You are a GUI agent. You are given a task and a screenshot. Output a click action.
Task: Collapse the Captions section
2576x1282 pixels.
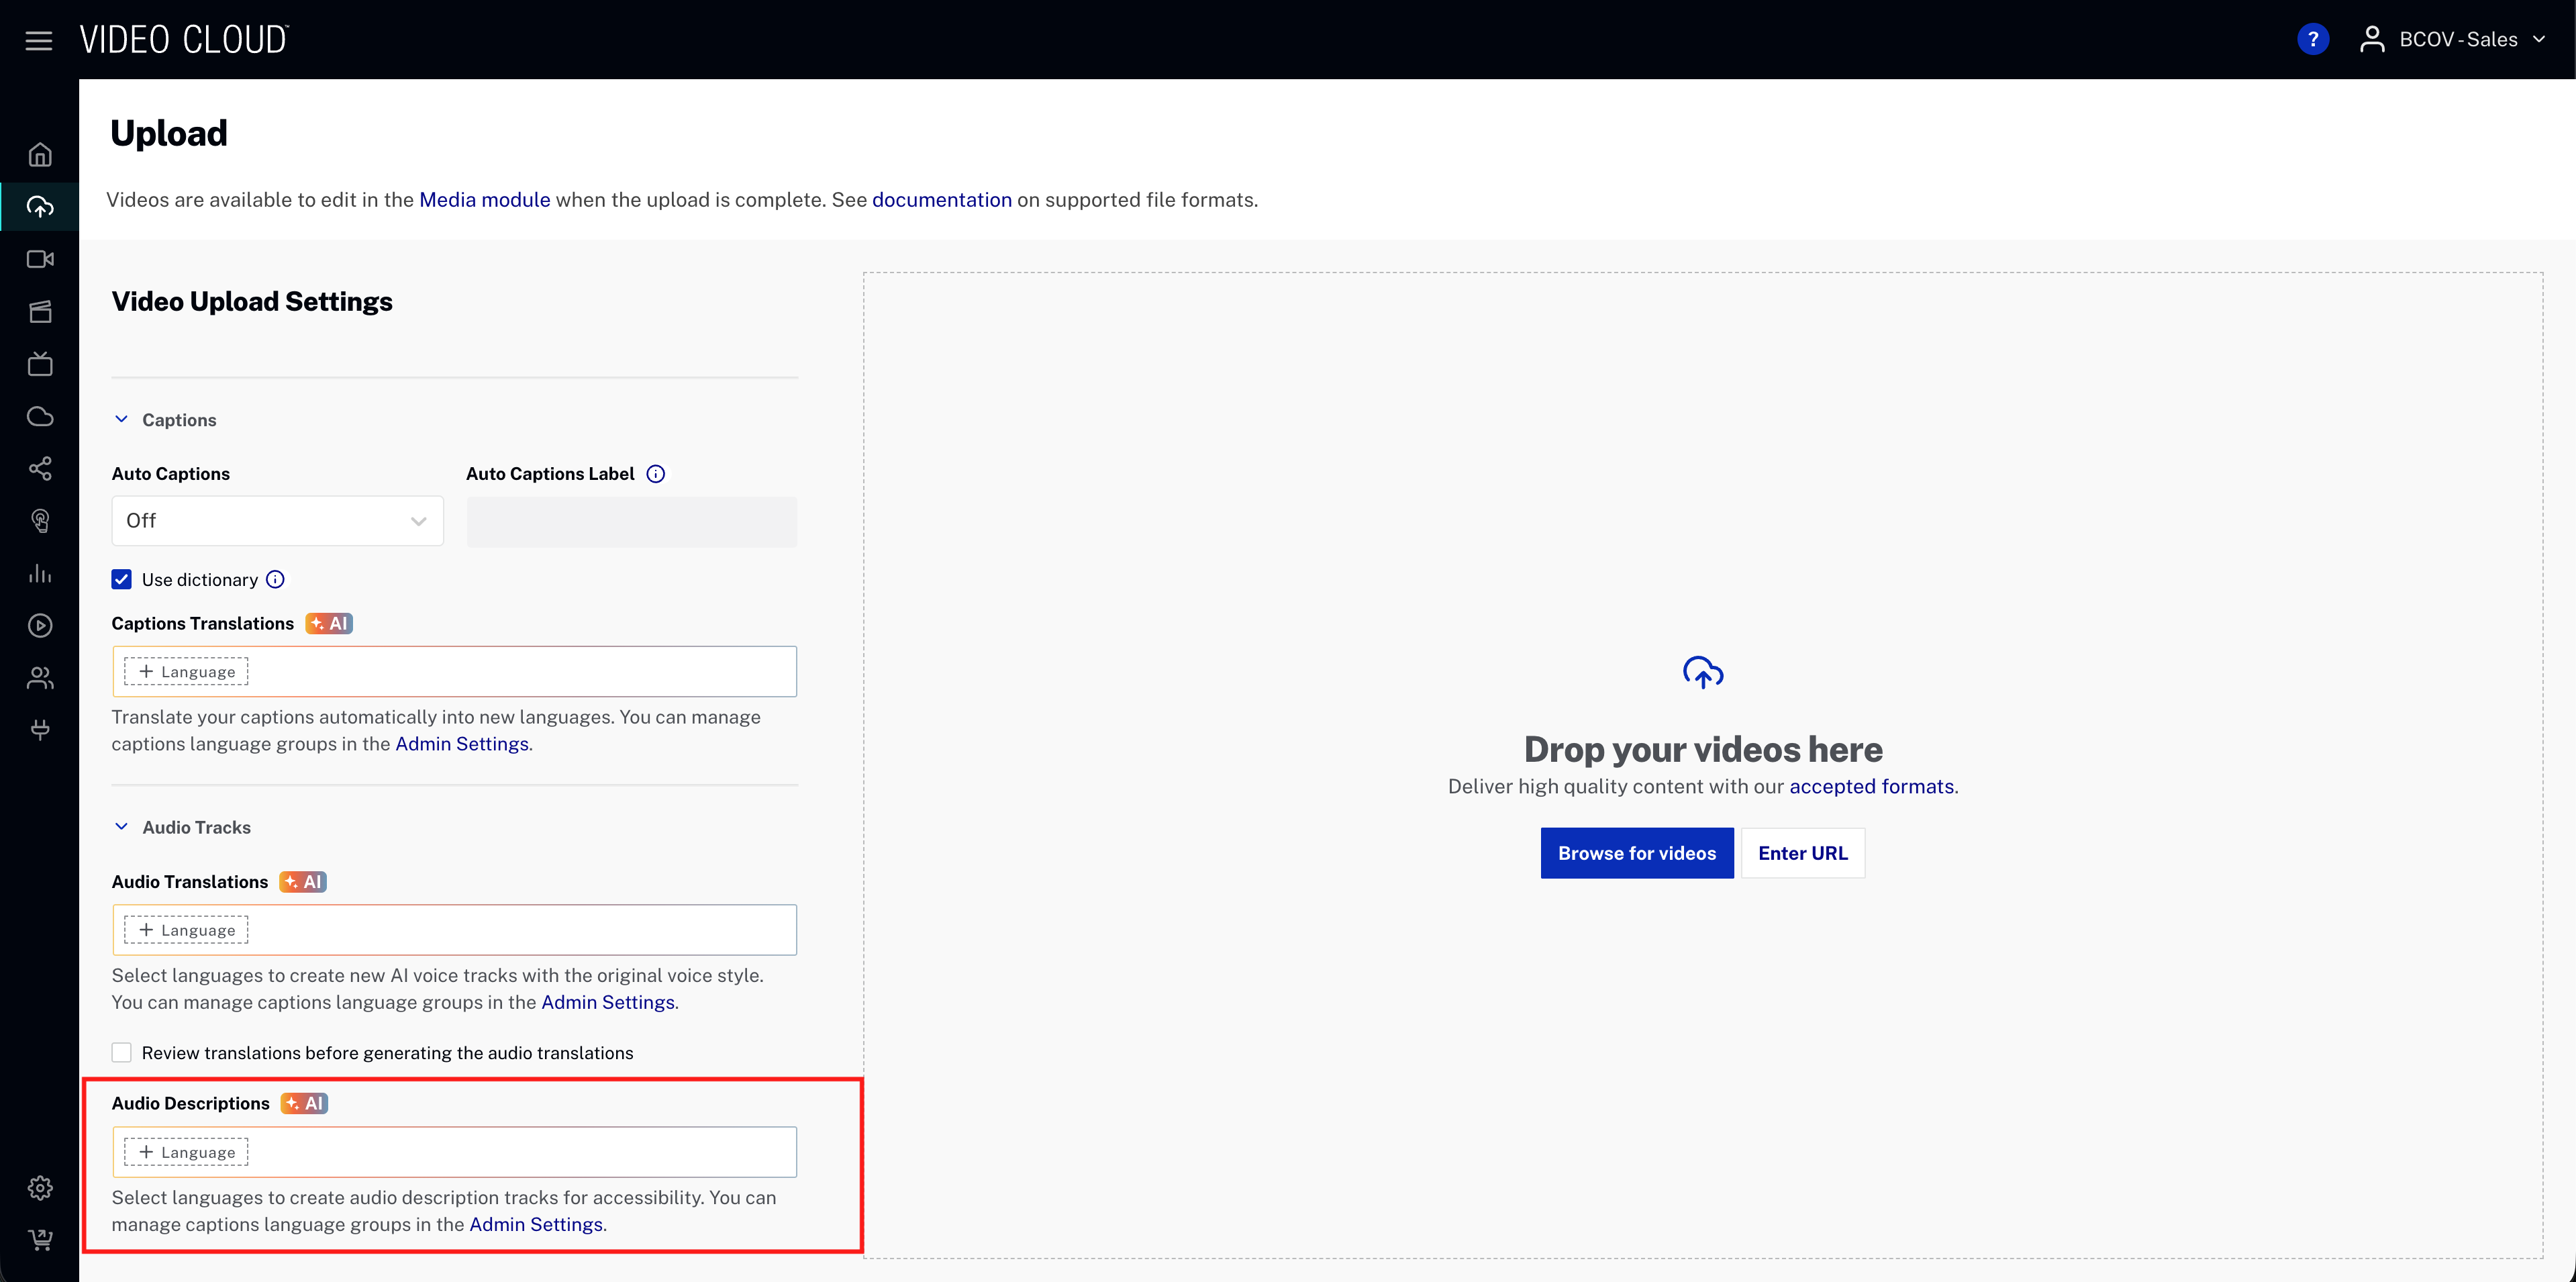coord(122,419)
